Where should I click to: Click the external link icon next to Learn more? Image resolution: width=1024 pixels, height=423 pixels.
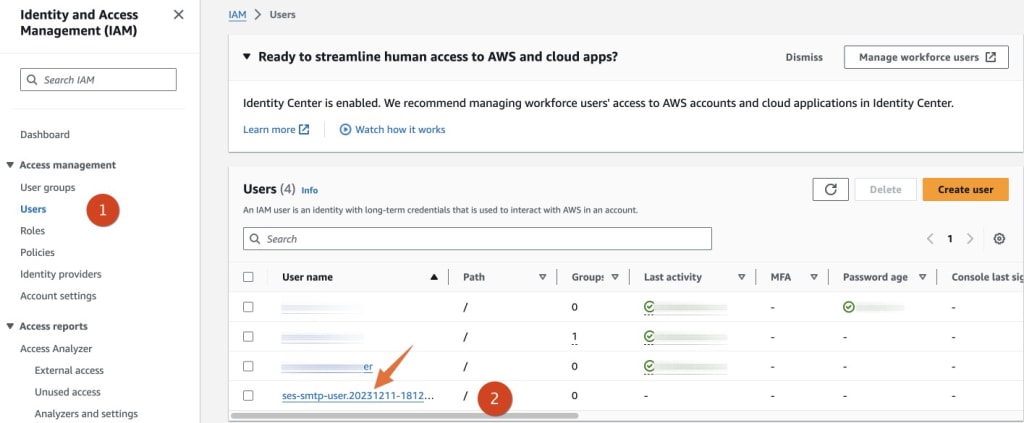click(304, 129)
